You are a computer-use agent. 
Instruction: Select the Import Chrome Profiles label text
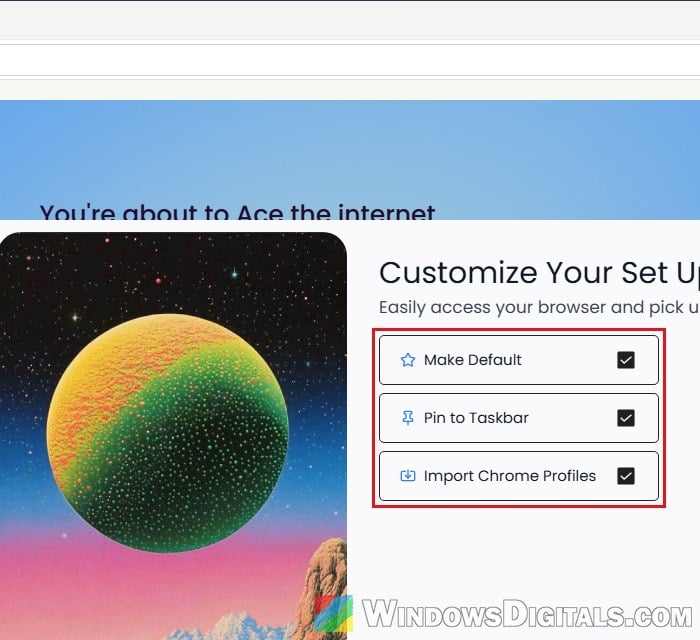(x=510, y=476)
